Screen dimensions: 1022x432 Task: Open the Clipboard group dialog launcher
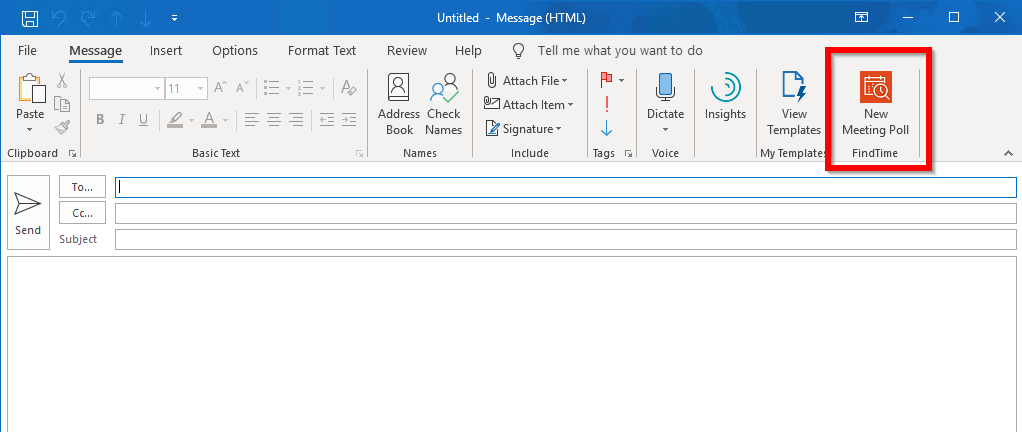(x=72, y=154)
